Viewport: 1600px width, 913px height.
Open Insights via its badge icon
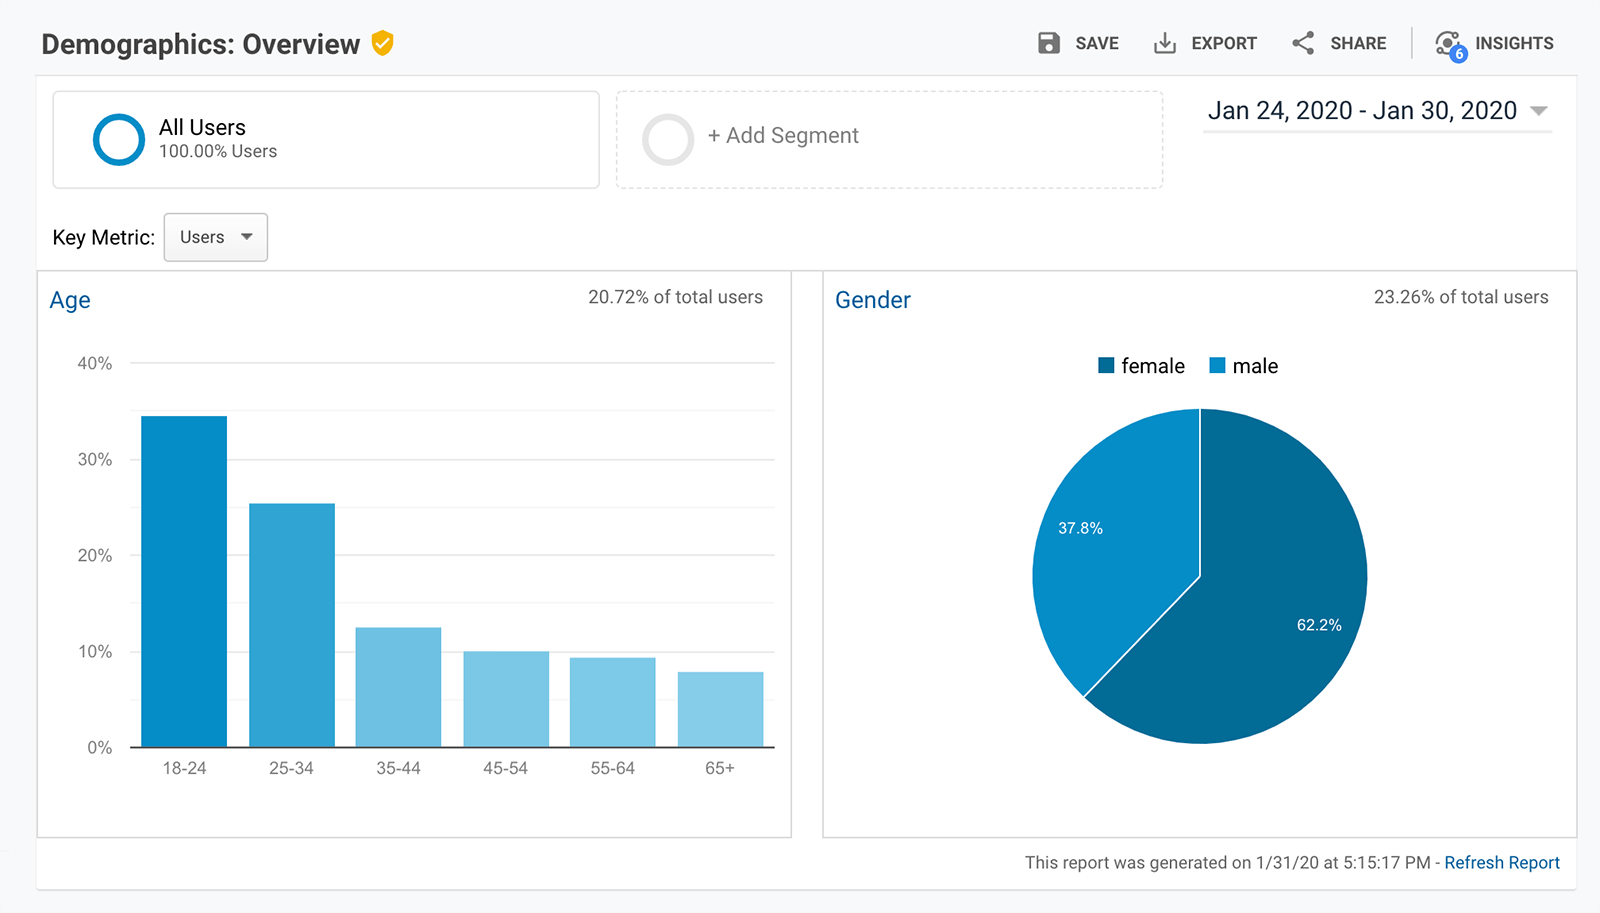[x=1450, y=45]
